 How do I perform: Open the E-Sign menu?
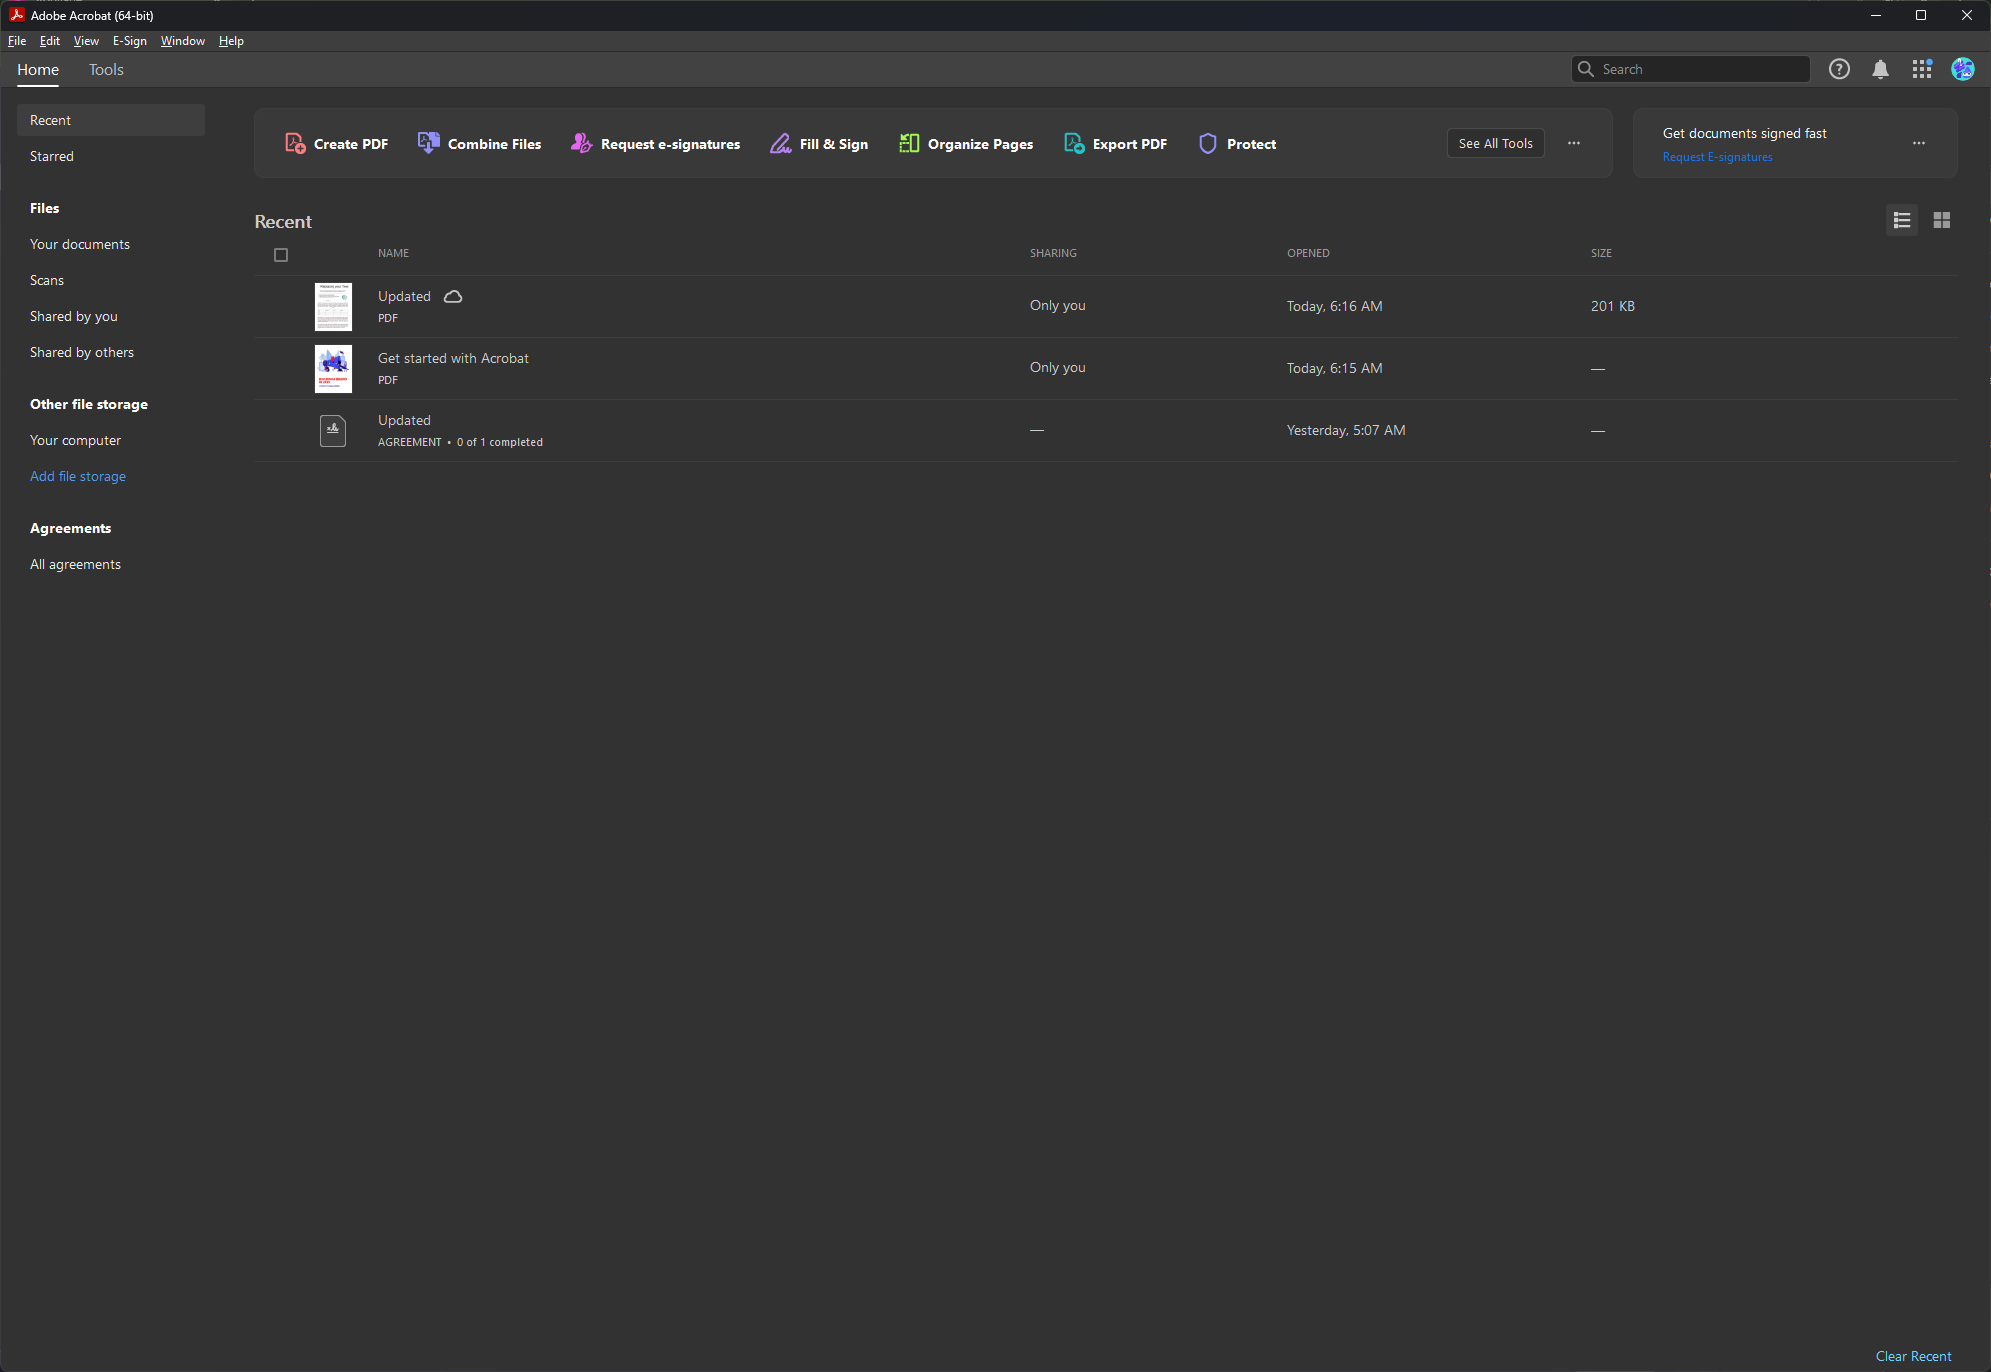129,41
